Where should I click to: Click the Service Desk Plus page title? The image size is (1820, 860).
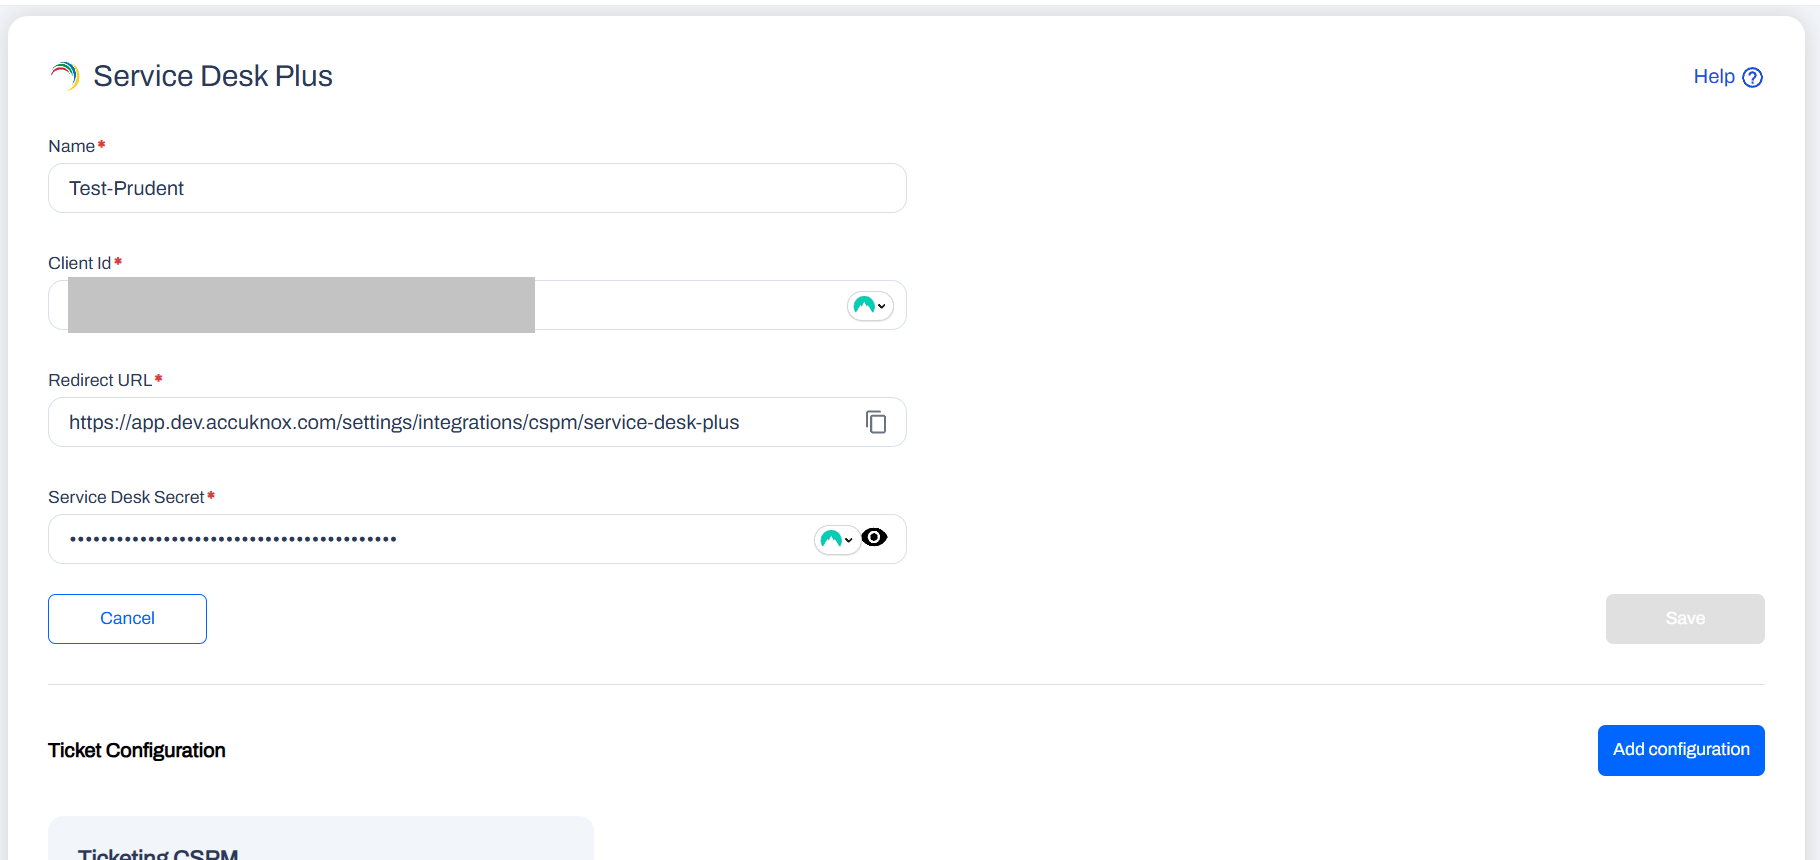[x=212, y=77]
